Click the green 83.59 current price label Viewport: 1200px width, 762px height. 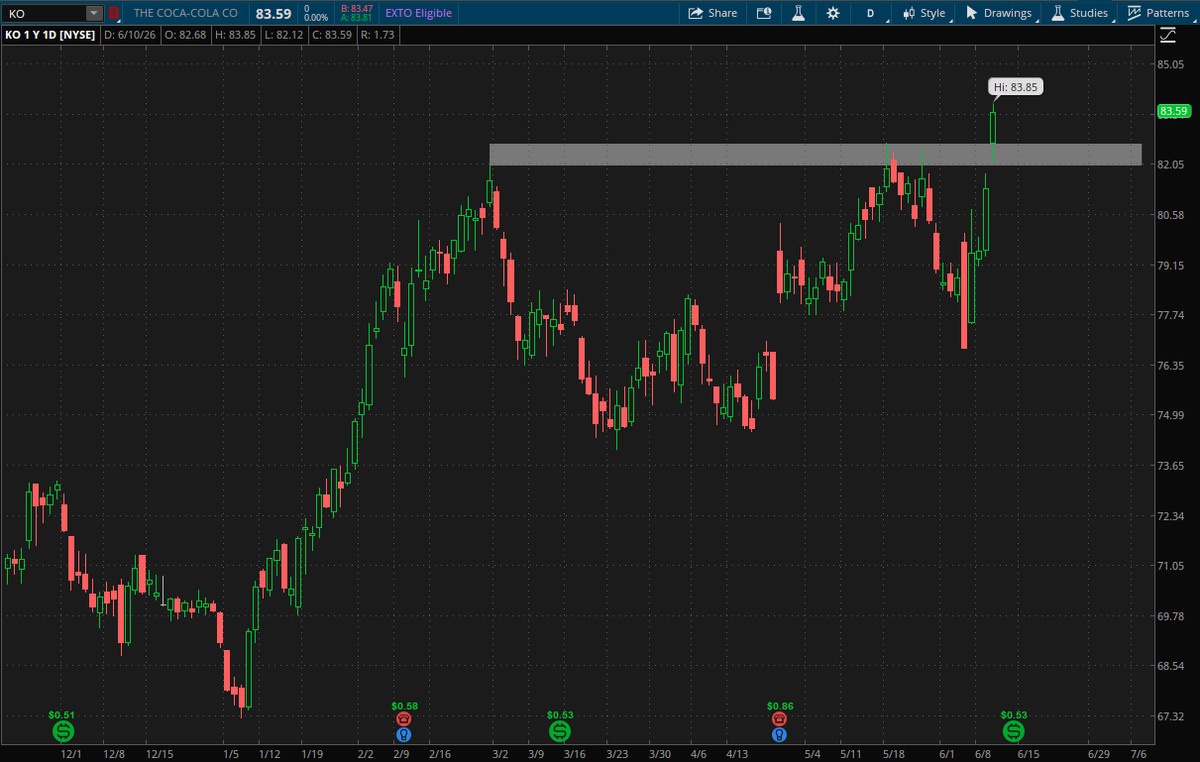[1172, 111]
